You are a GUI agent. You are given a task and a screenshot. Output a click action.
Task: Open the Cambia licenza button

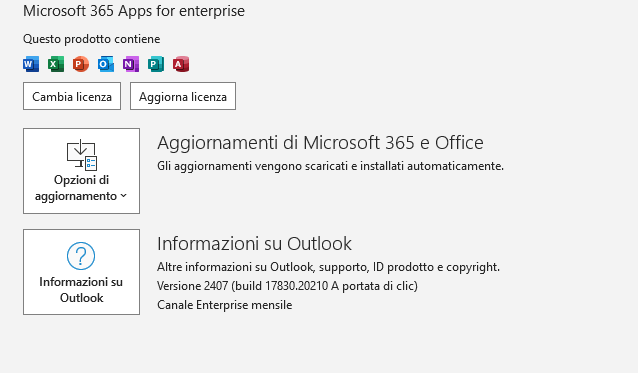click(x=72, y=96)
